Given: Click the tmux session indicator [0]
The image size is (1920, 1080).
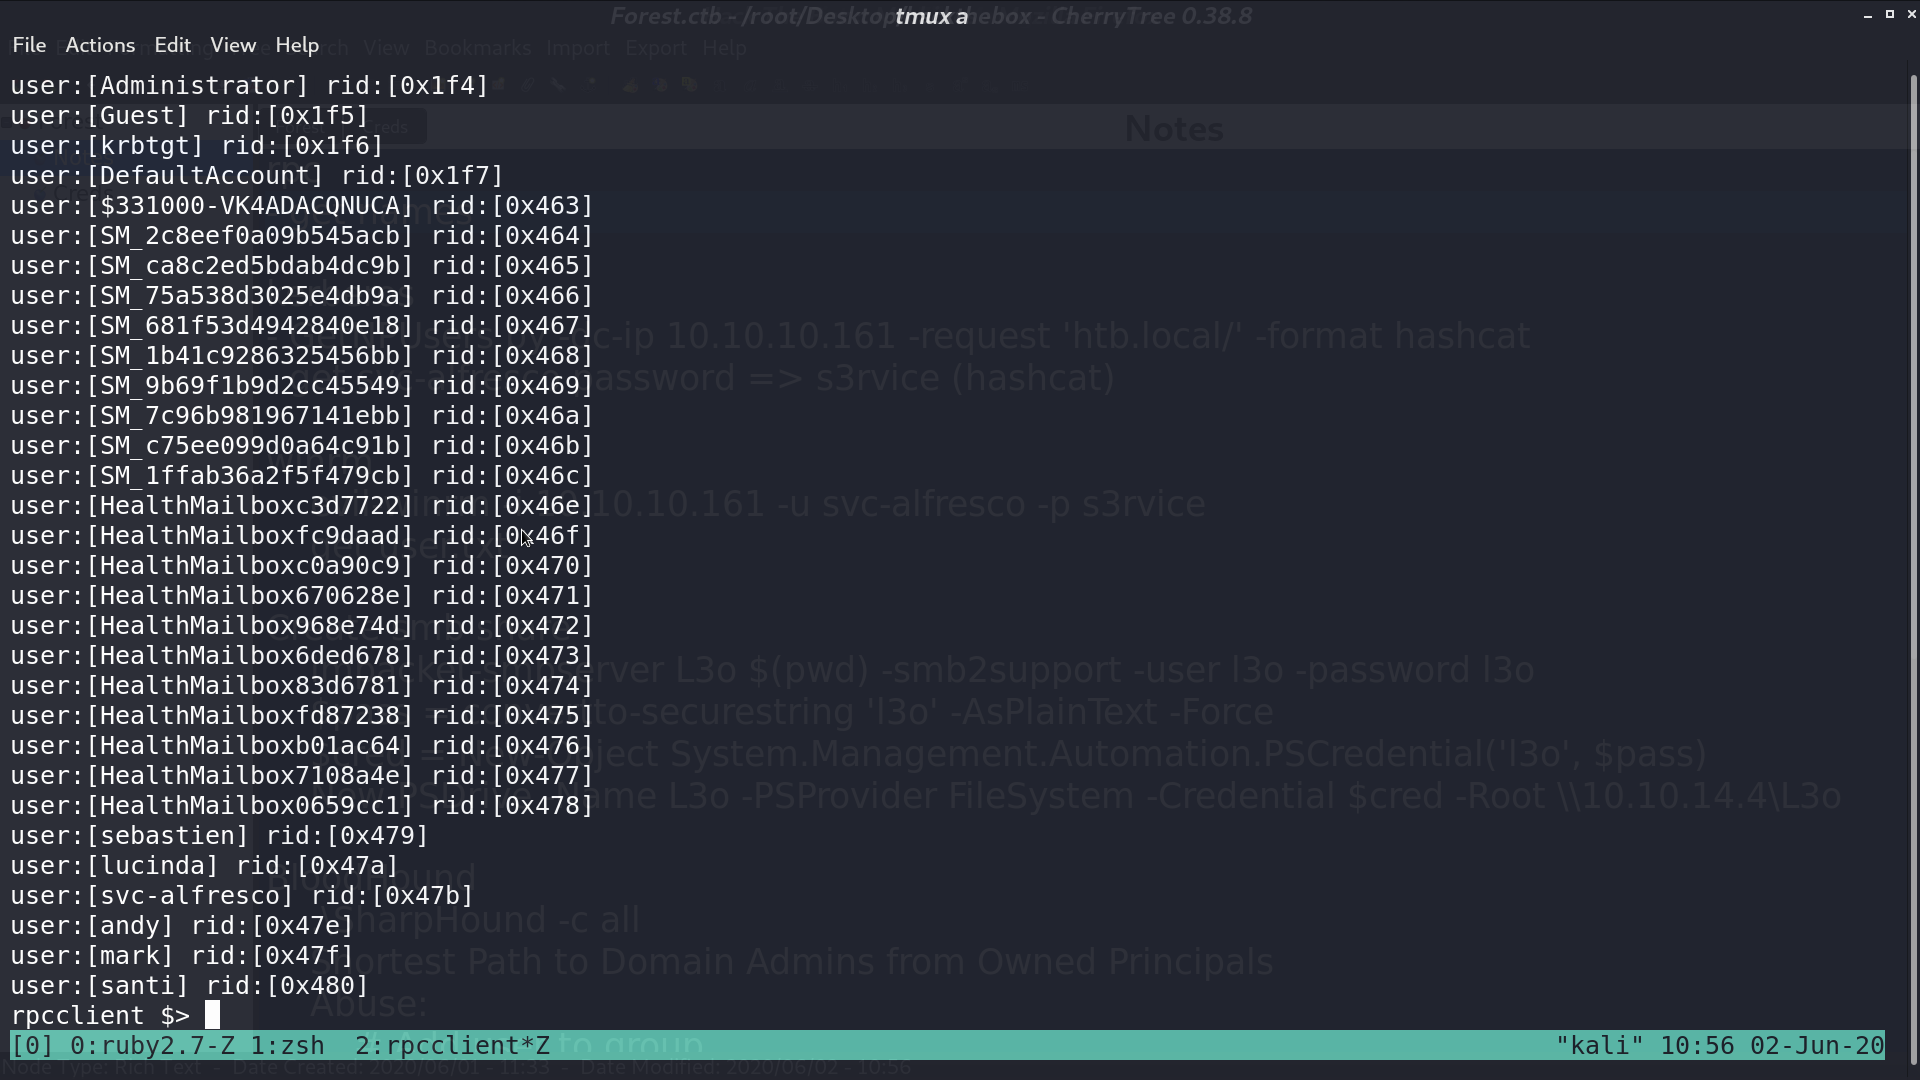Looking at the screenshot, I should [x=32, y=1046].
